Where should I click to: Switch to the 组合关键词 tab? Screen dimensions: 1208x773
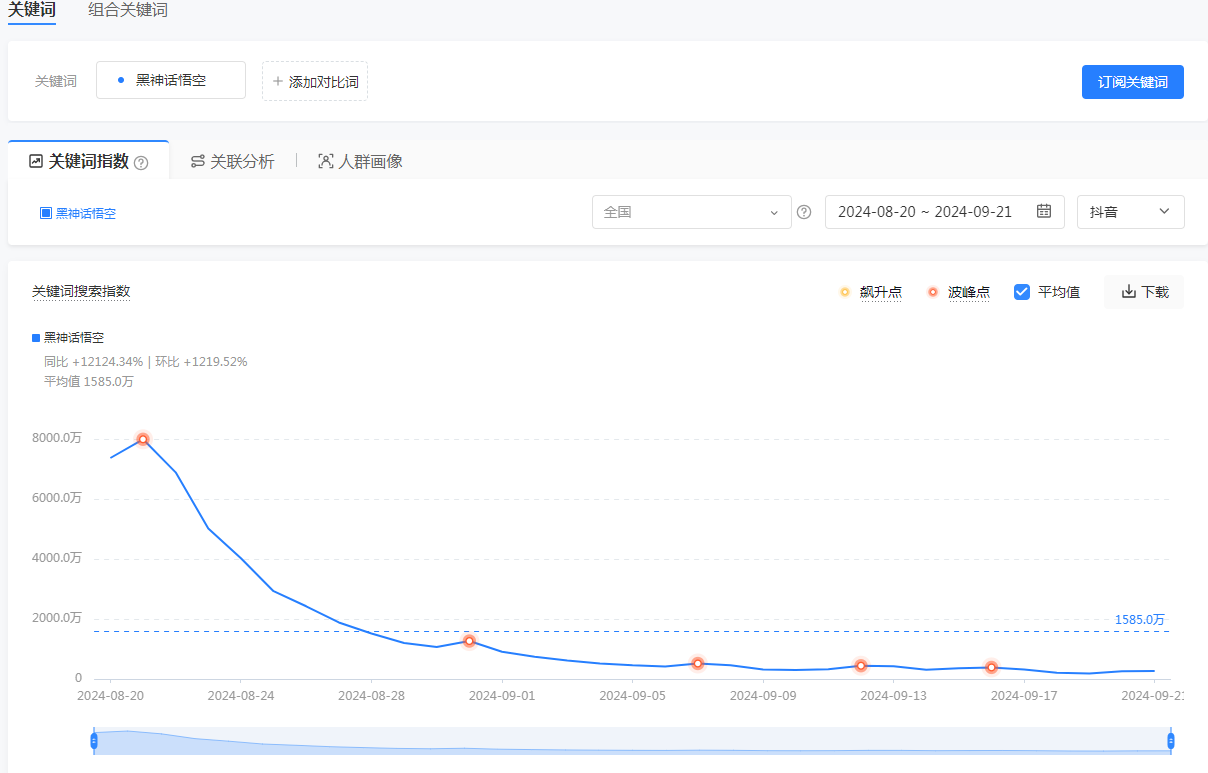coord(128,11)
